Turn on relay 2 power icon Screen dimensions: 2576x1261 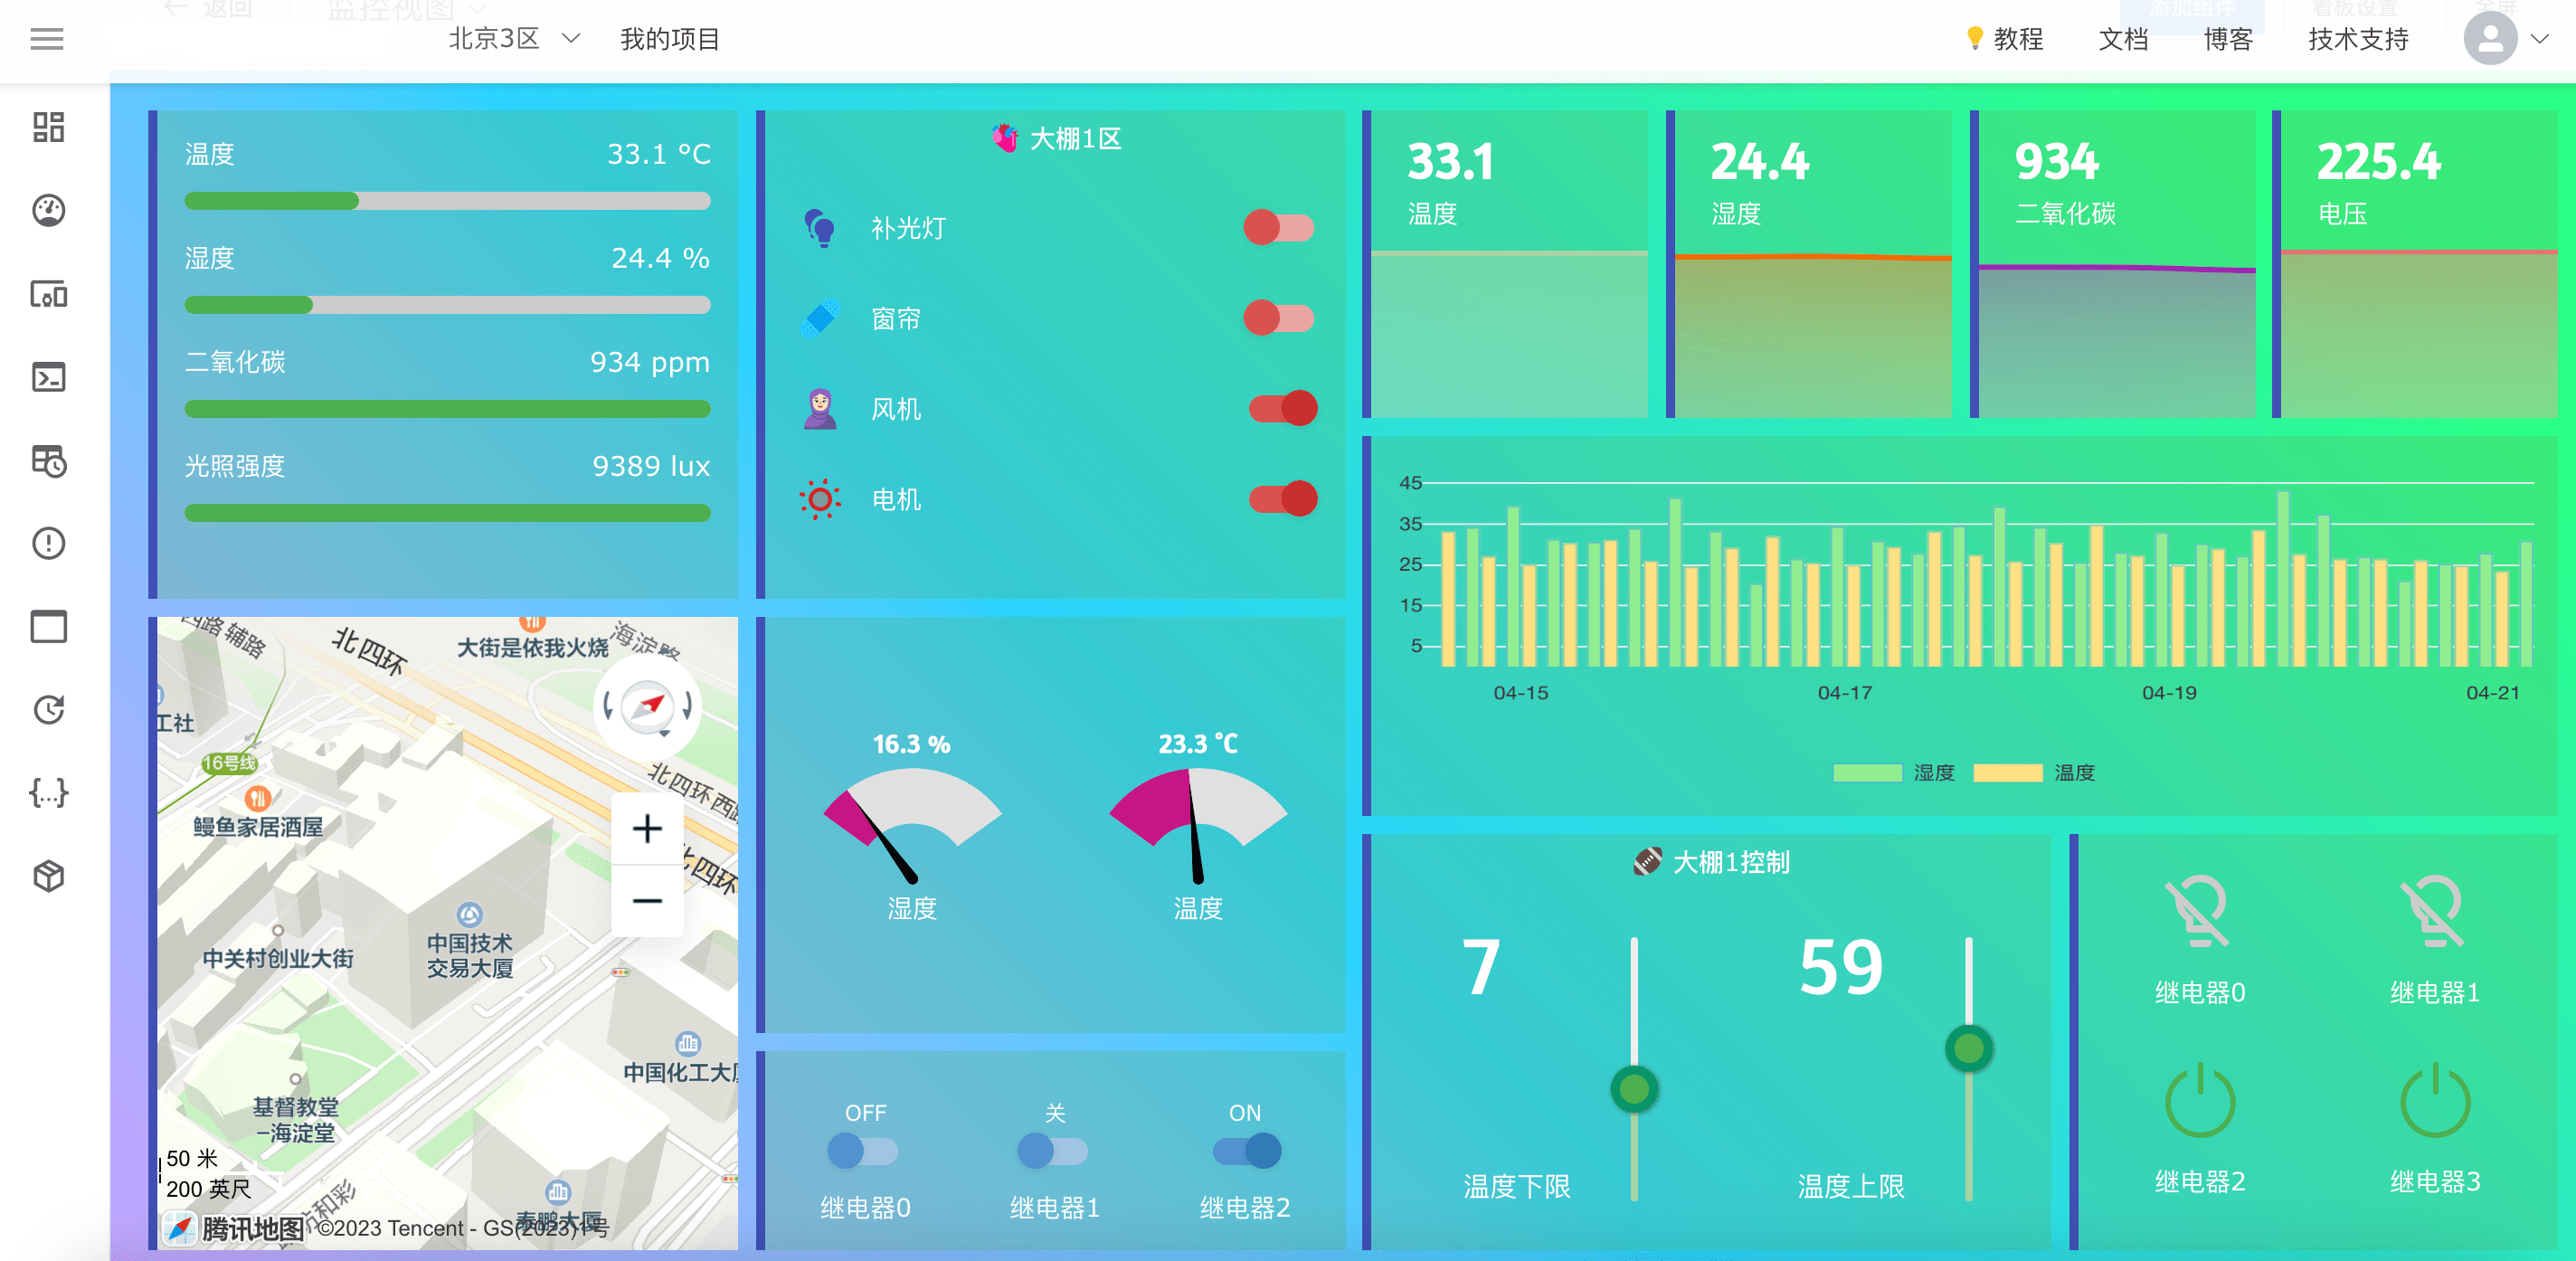(2199, 1102)
